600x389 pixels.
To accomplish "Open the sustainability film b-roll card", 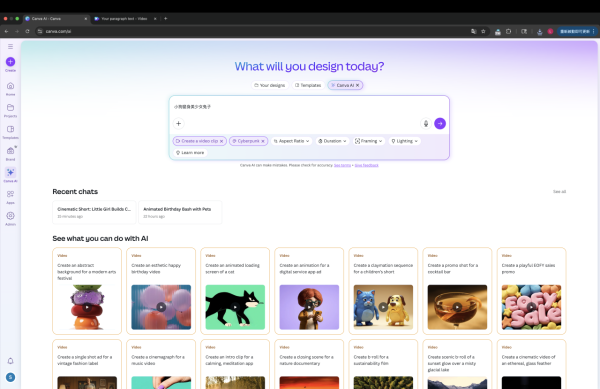I will tap(383, 365).
